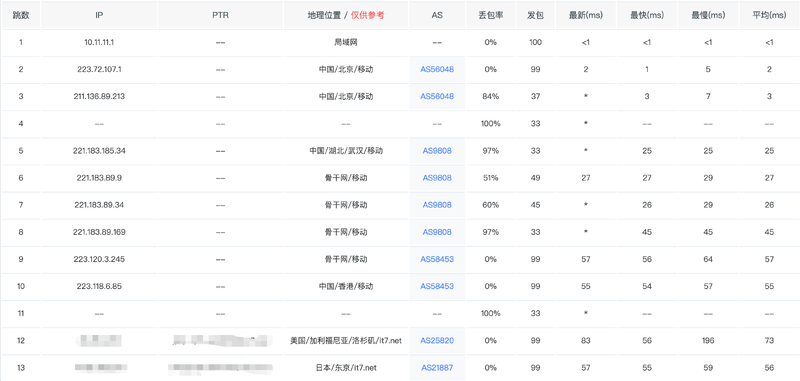Click the 60% packet loss value

click(x=490, y=205)
